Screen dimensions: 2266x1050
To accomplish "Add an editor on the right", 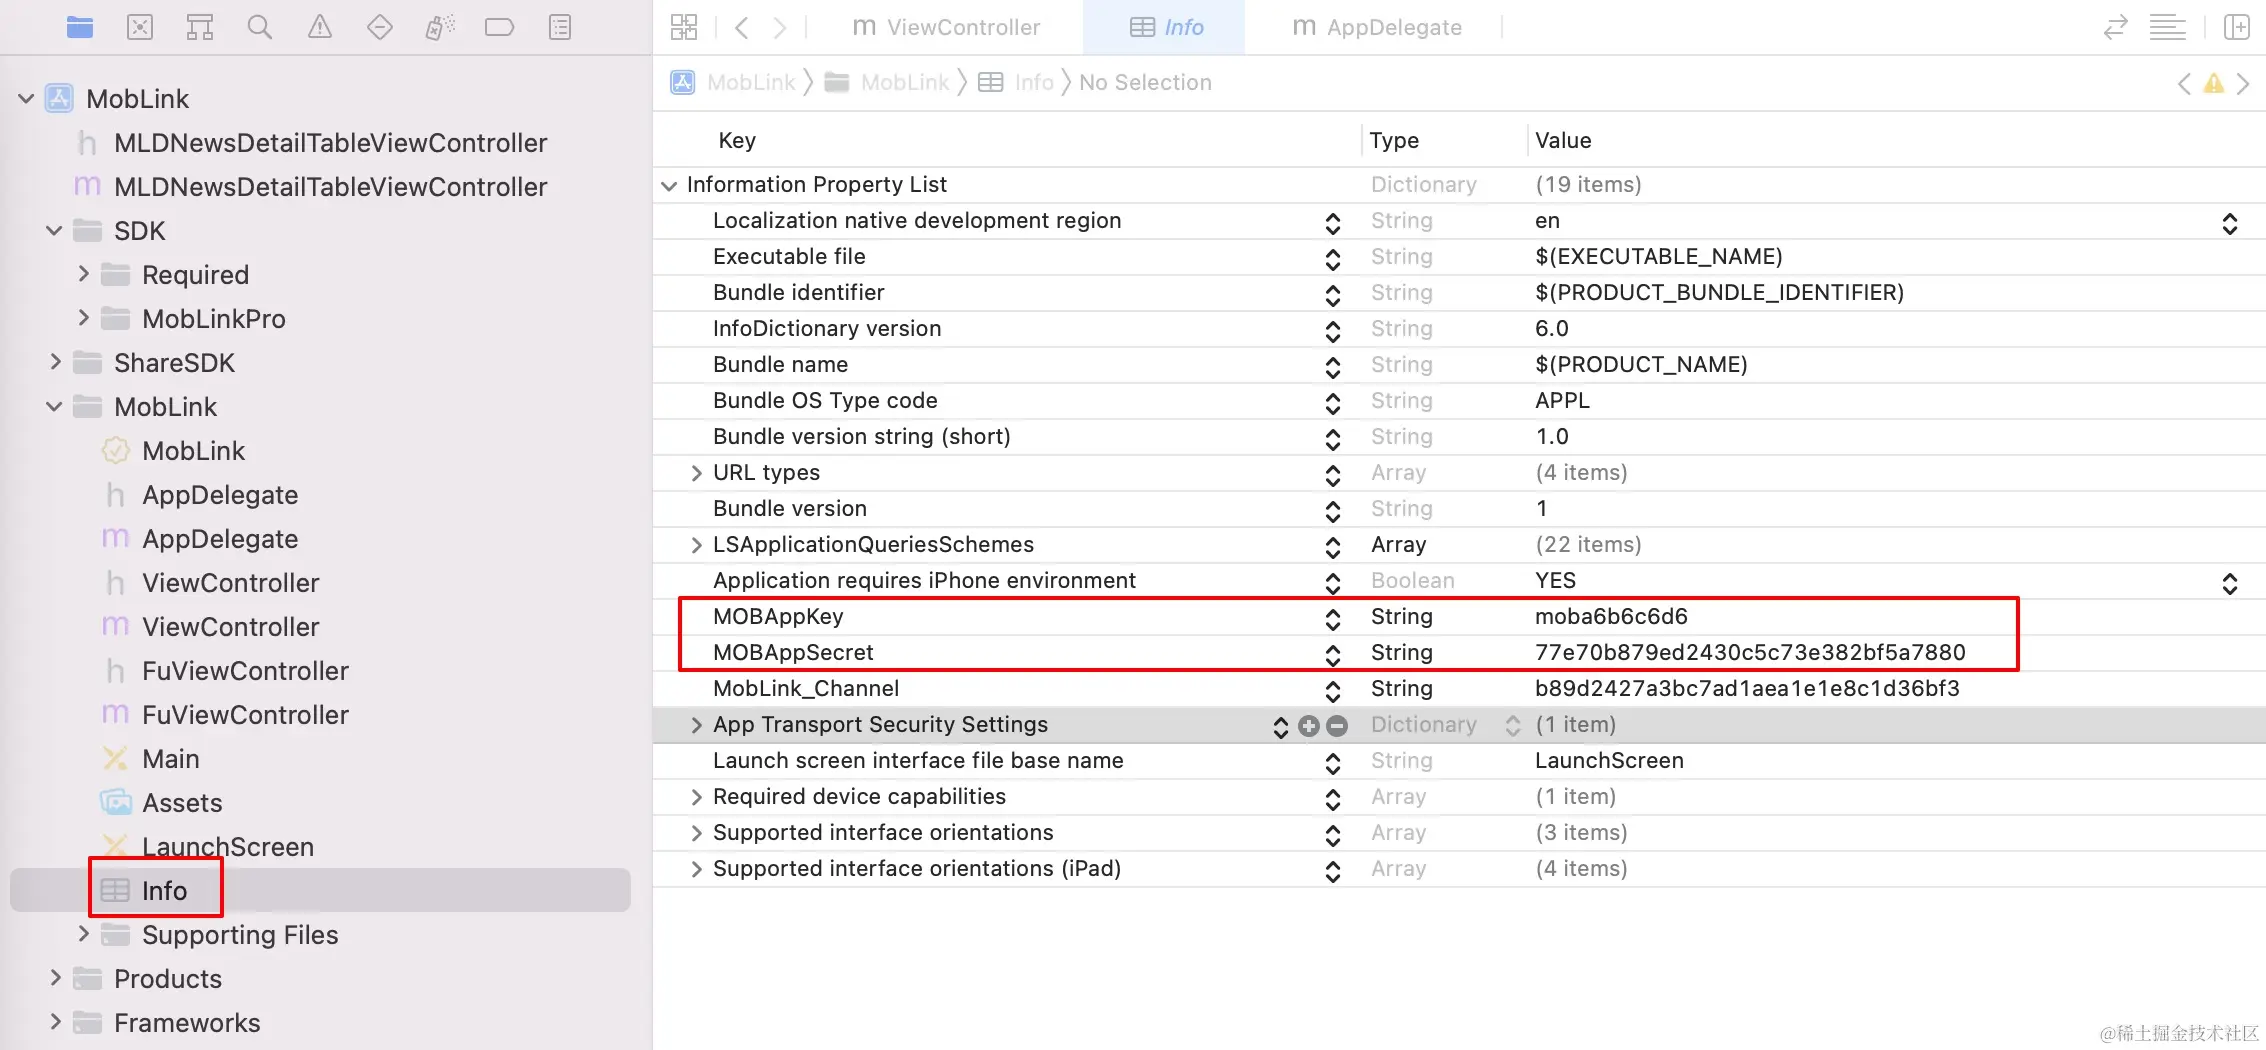I will click(2237, 27).
